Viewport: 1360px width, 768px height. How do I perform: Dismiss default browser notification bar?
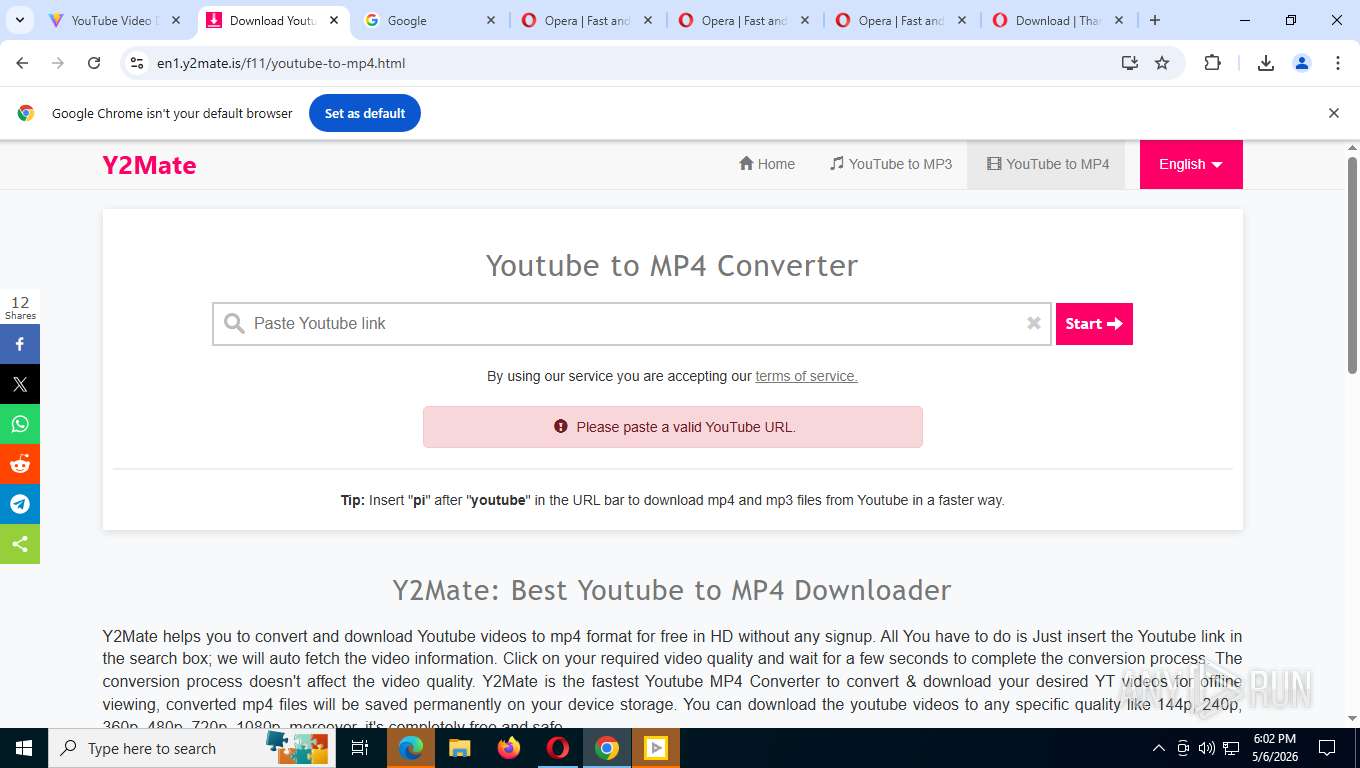[x=1333, y=113]
